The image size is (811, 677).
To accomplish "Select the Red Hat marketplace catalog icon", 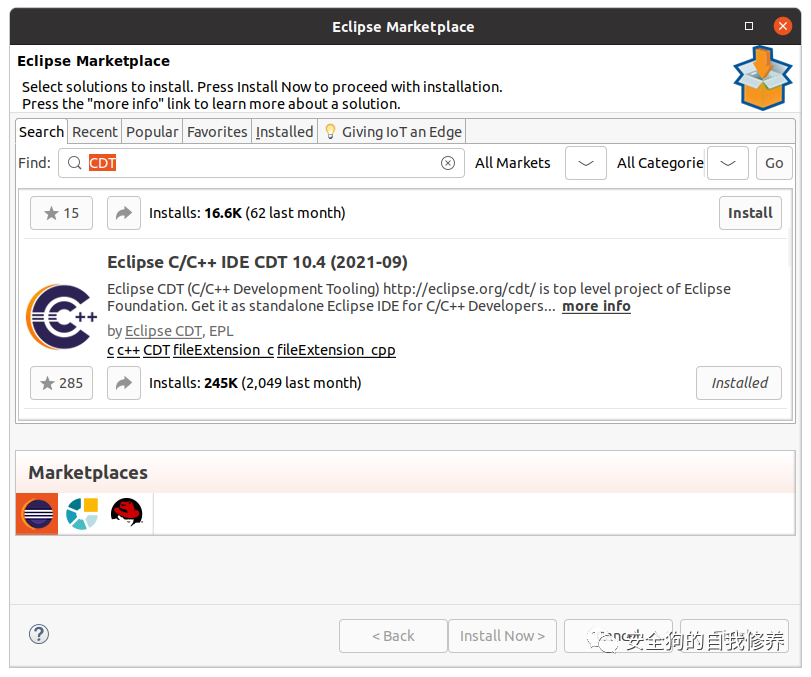I will tap(127, 512).
